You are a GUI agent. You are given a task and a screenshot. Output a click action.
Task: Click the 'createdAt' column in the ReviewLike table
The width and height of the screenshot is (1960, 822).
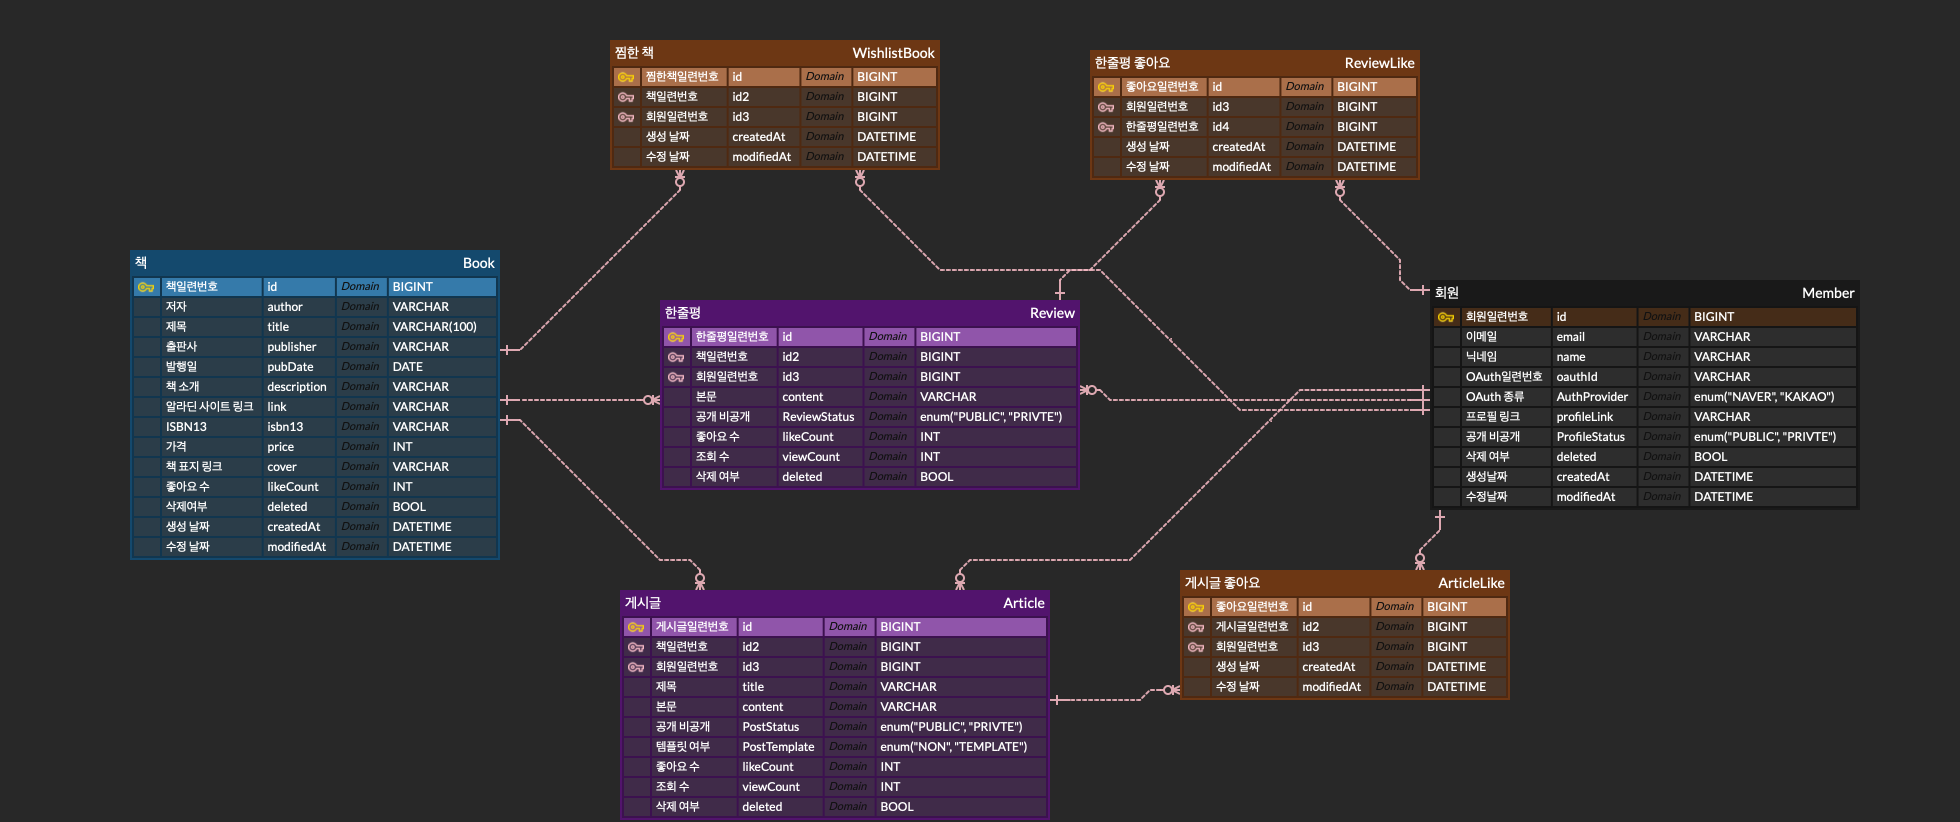[1244, 147]
